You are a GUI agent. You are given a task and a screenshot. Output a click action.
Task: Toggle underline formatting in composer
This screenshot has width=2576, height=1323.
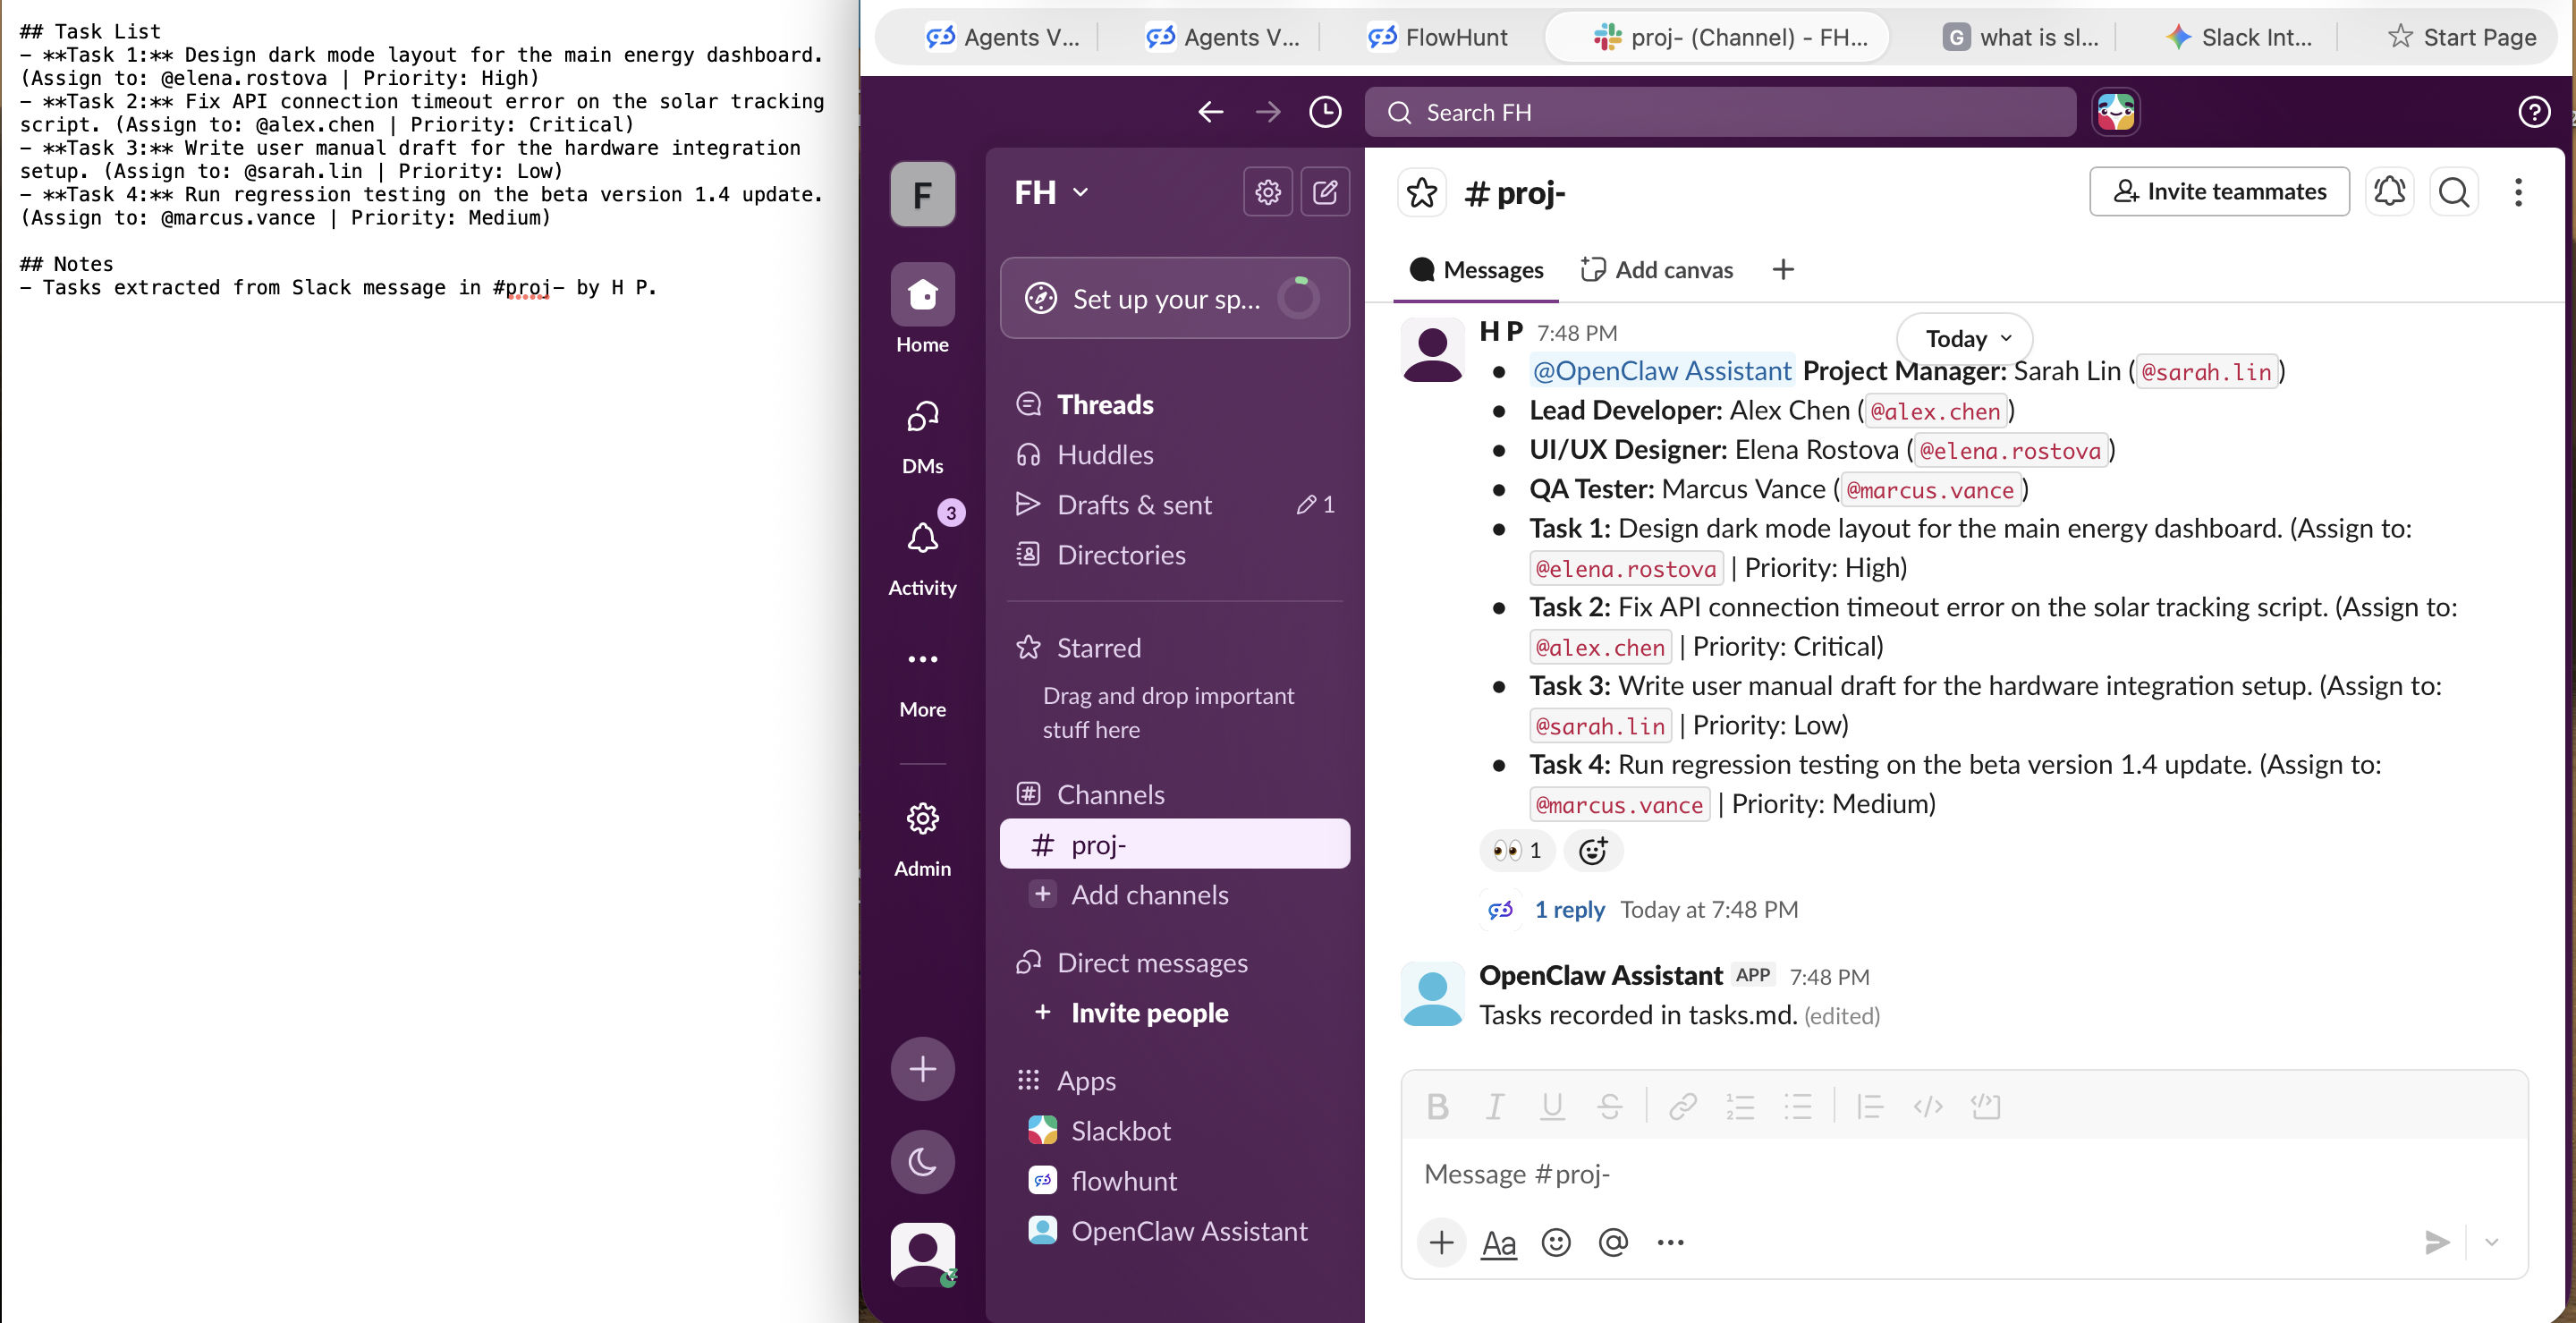click(x=1552, y=1106)
